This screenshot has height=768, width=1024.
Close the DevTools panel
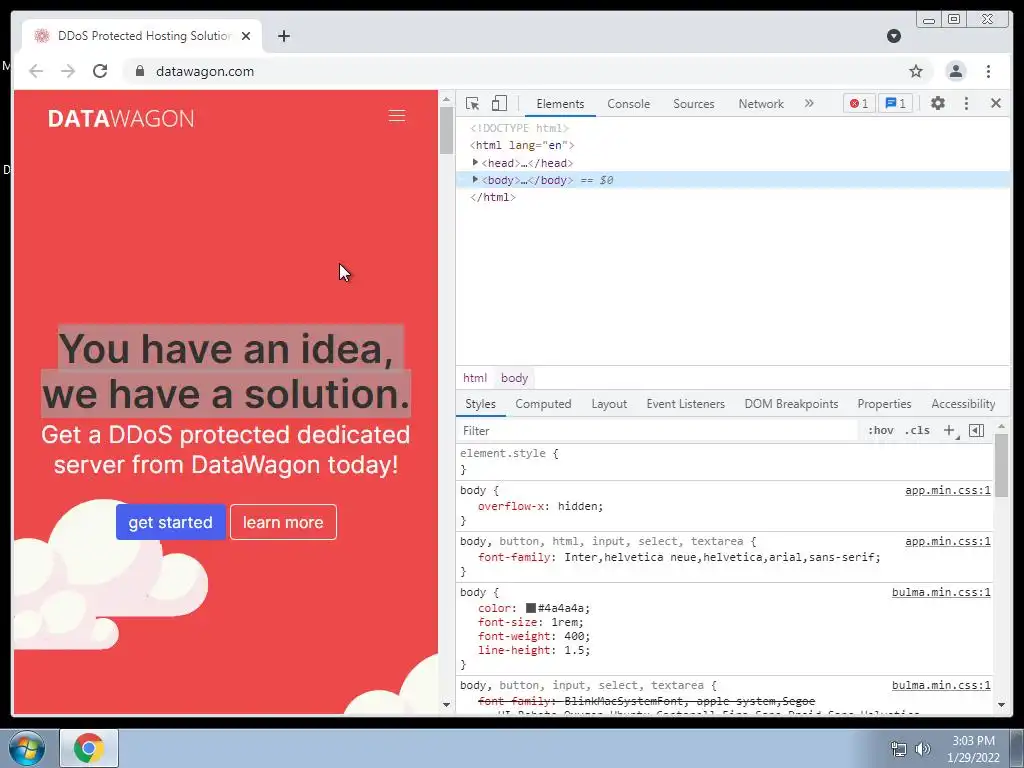tap(996, 103)
